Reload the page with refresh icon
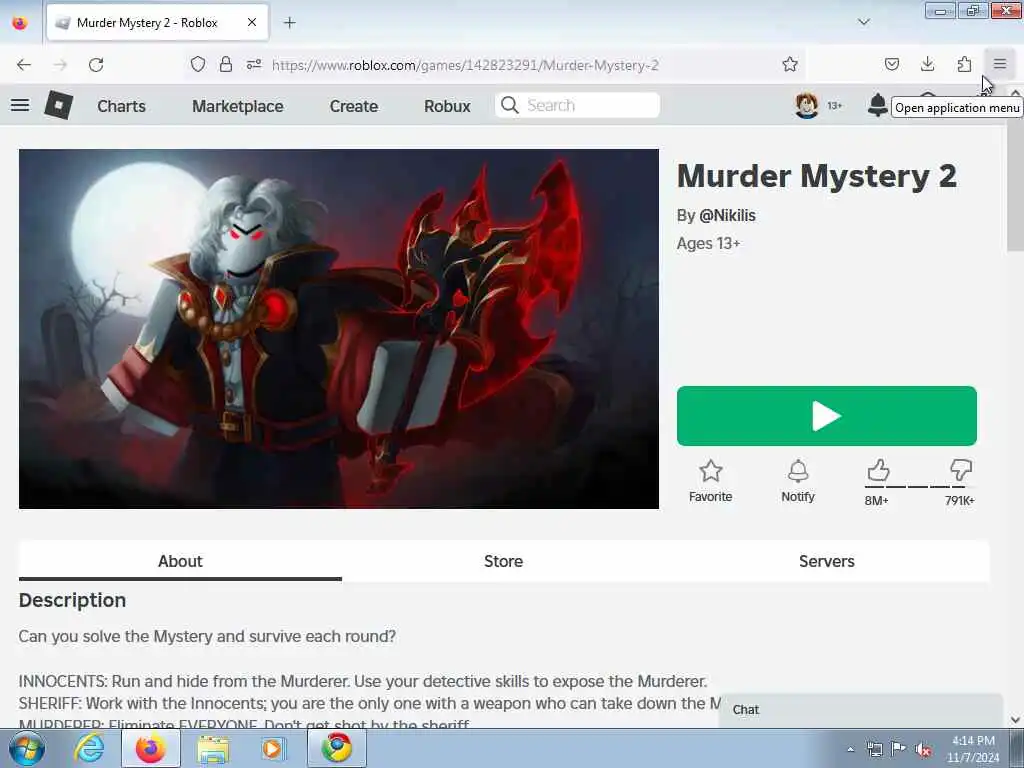The width and height of the screenshot is (1024, 768). [x=96, y=65]
